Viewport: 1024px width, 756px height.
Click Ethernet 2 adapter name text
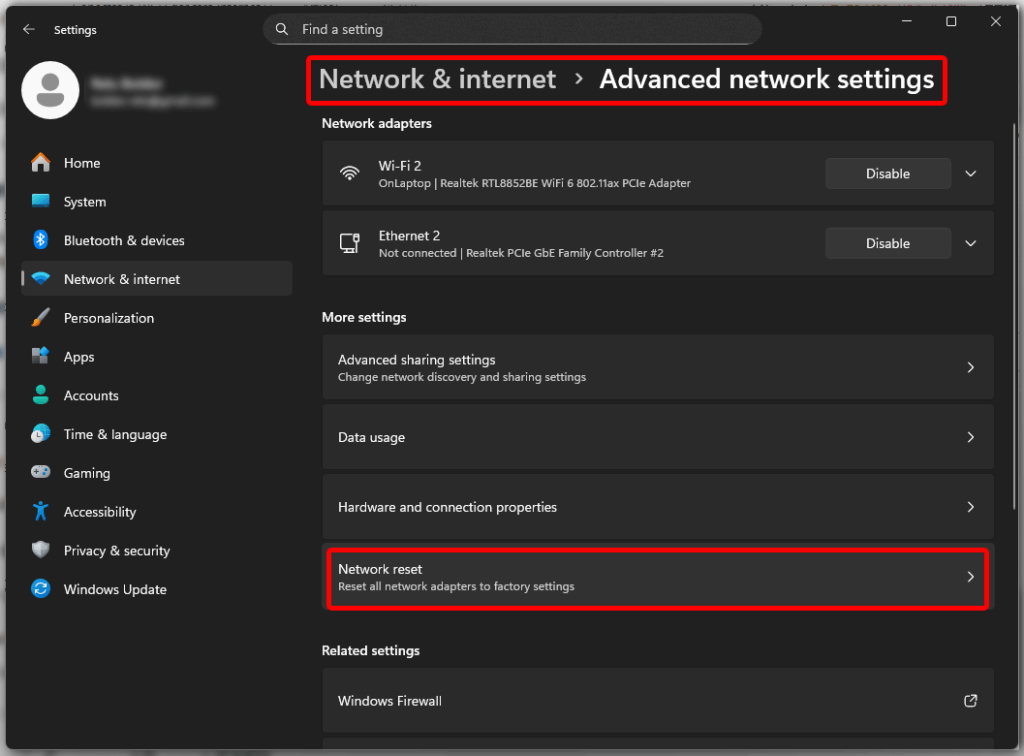[x=409, y=236]
